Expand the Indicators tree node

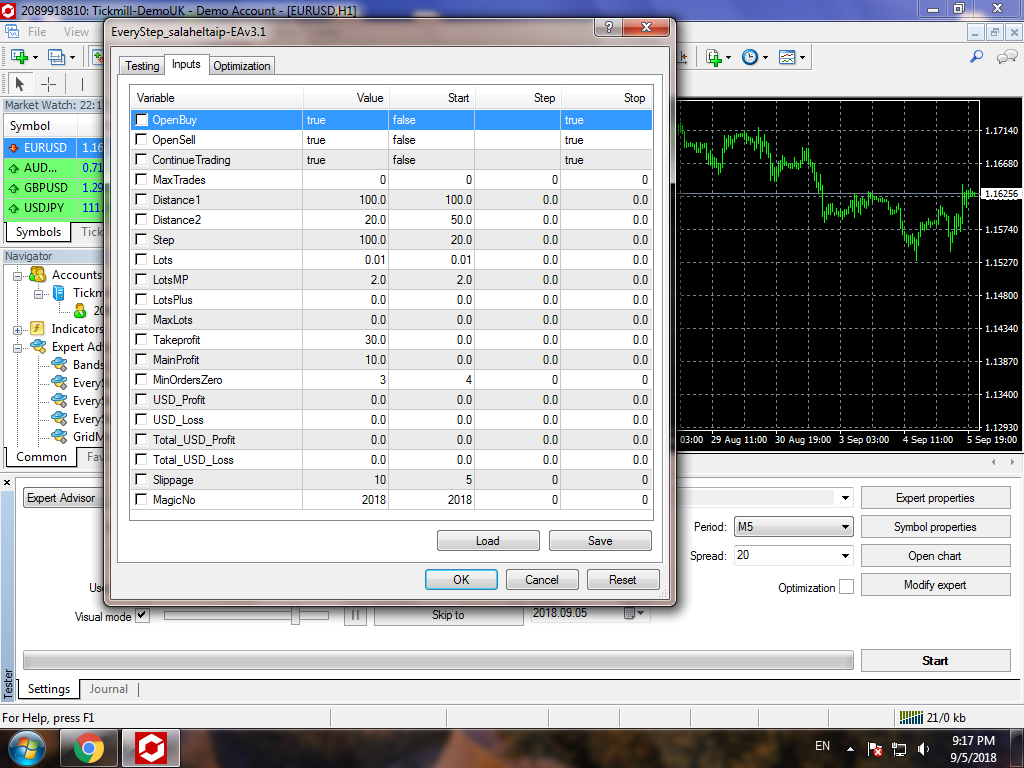click(x=18, y=330)
